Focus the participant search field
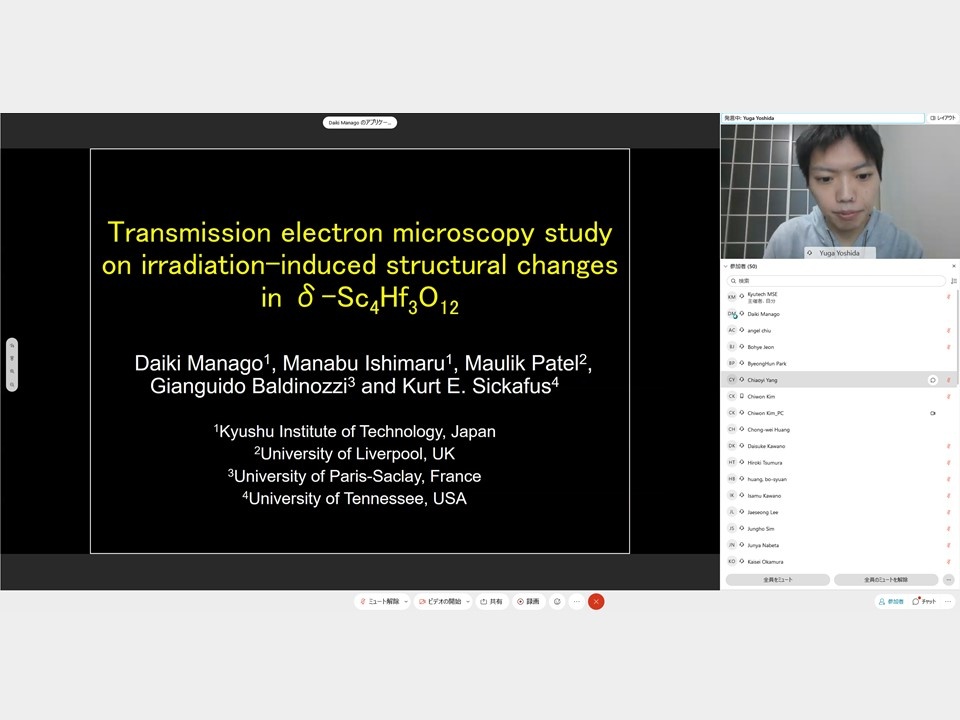 (836, 280)
